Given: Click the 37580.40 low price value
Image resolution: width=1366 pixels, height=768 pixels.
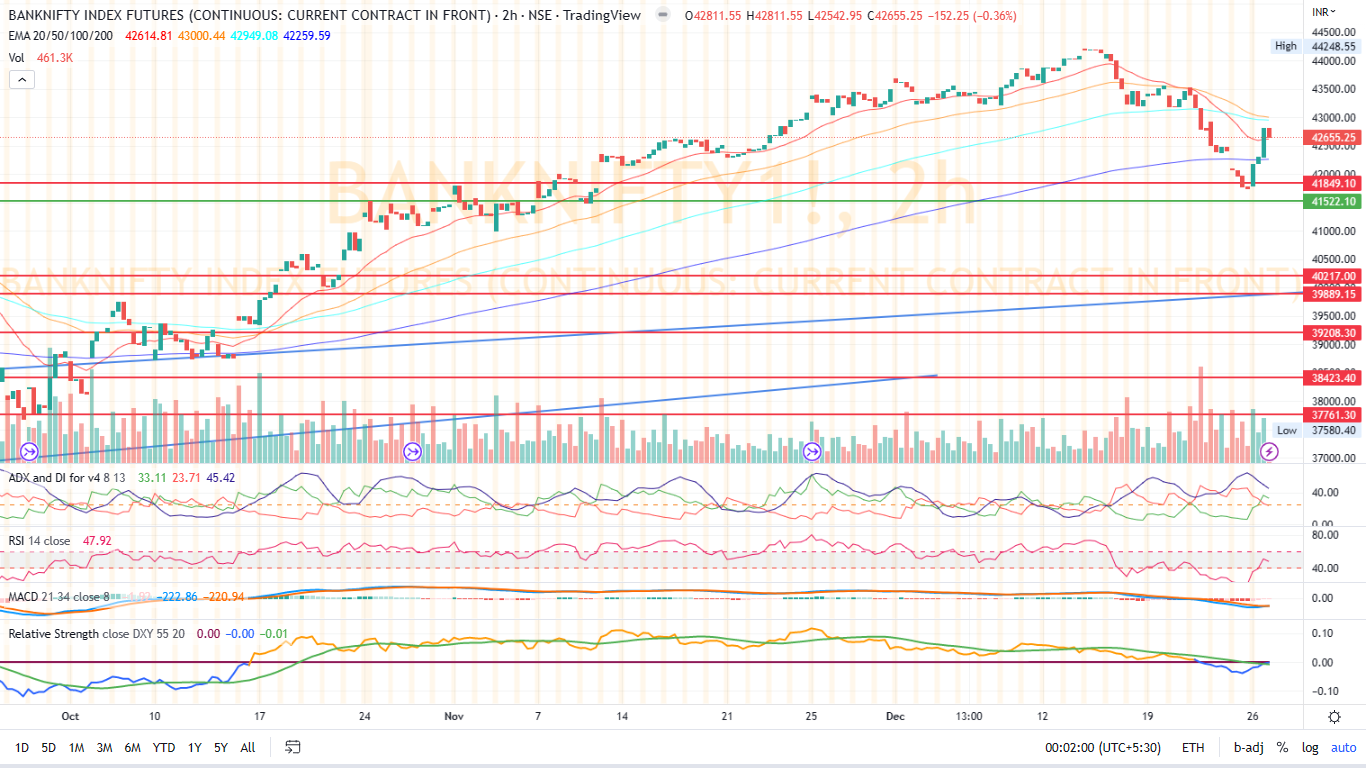Looking at the screenshot, I should click(1333, 430).
